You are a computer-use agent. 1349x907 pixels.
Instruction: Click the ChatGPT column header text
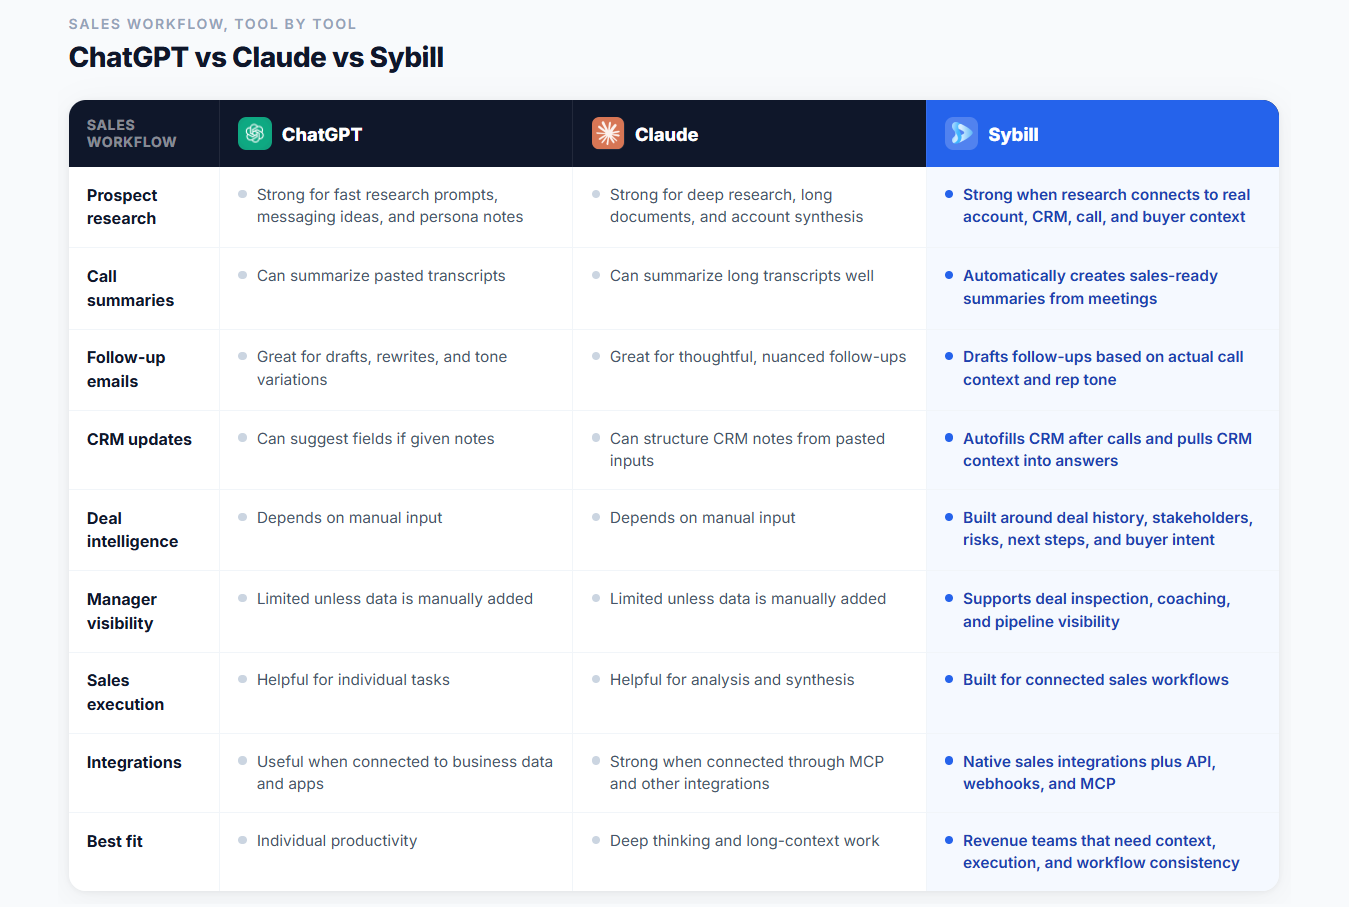pyautogui.click(x=322, y=134)
